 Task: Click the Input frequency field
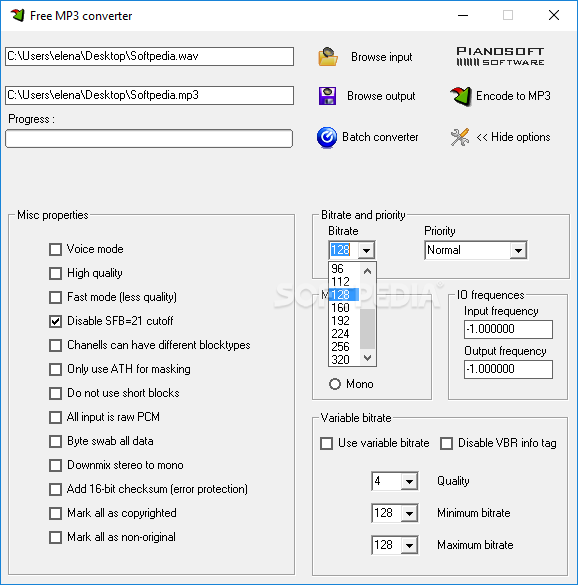508,329
